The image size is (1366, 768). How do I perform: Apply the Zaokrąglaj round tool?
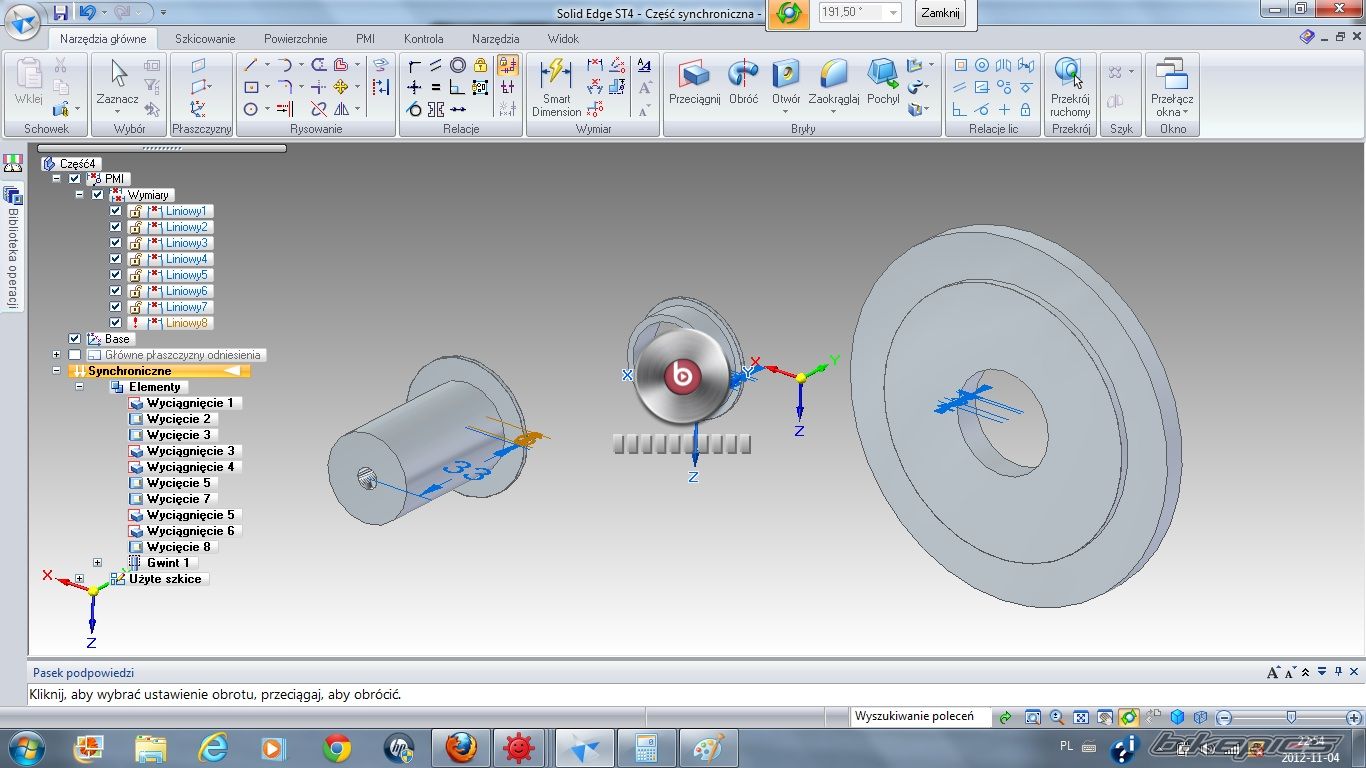click(834, 81)
